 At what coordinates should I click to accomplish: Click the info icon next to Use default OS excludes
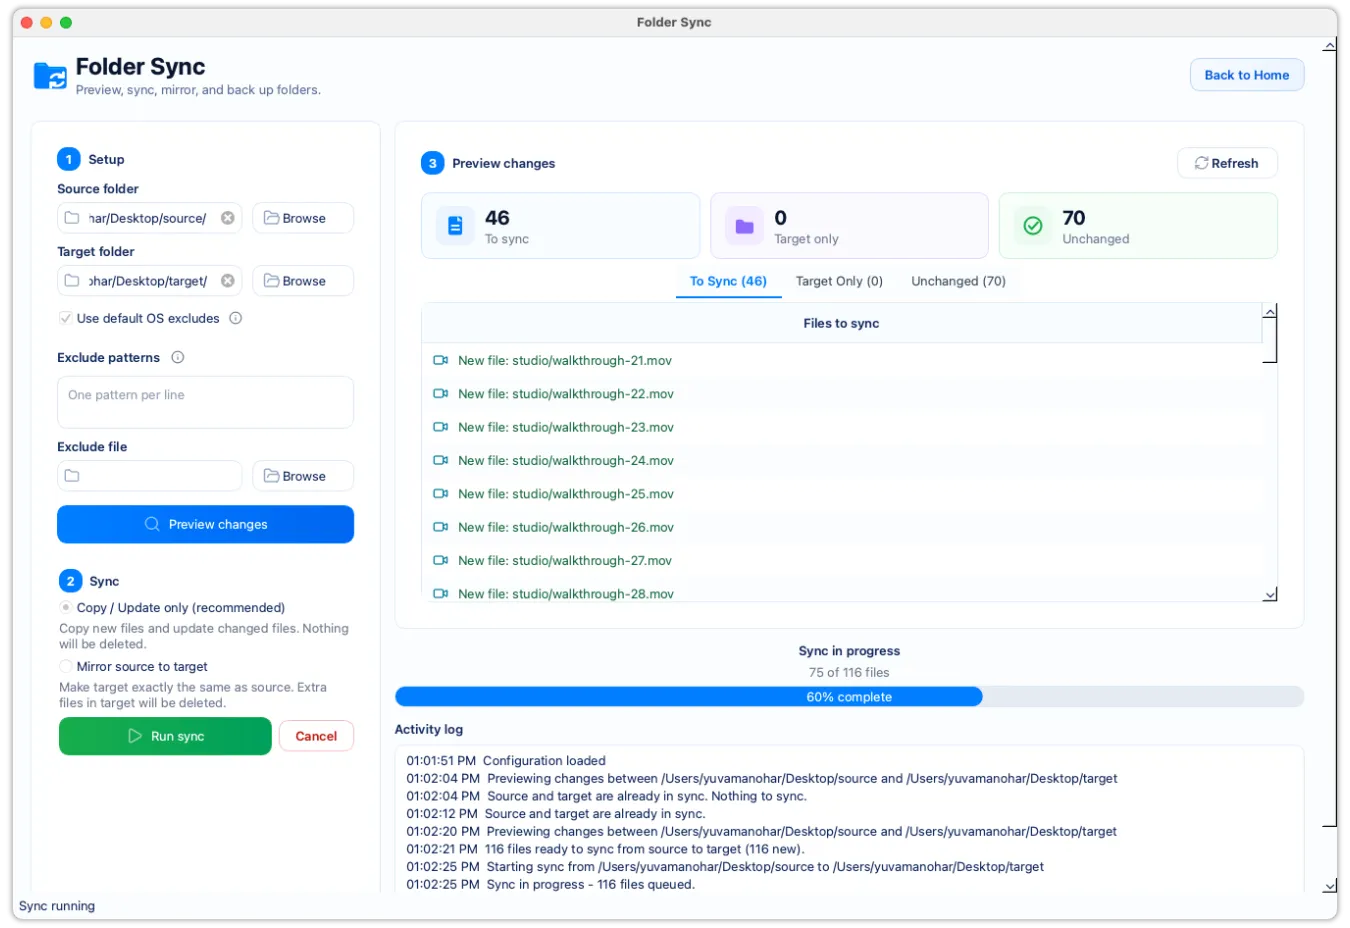click(x=236, y=318)
